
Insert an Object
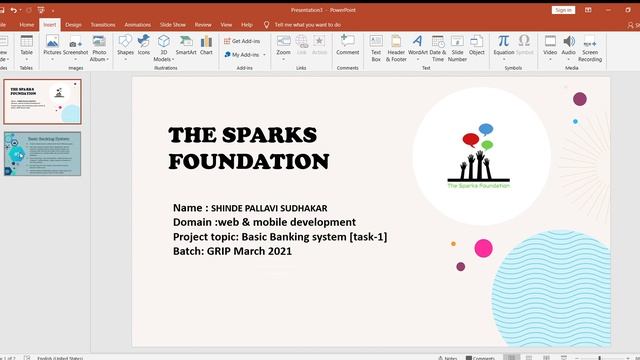tap(476, 45)
